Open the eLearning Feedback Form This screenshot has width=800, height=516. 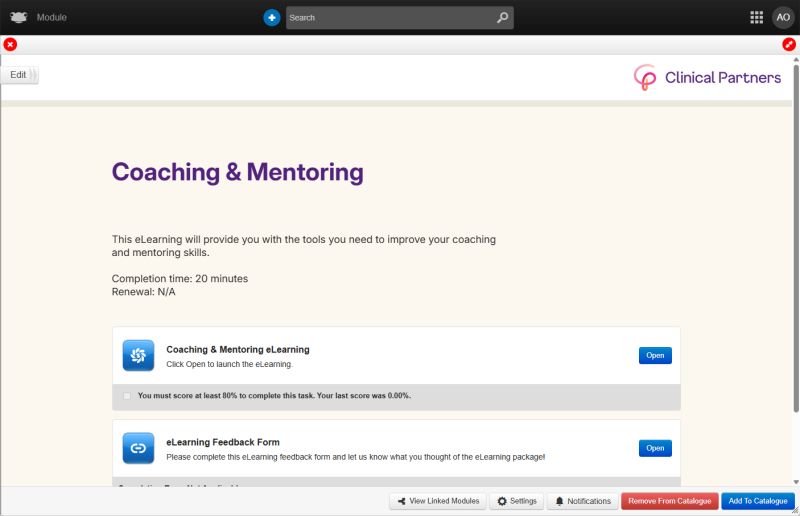point(655,448)
